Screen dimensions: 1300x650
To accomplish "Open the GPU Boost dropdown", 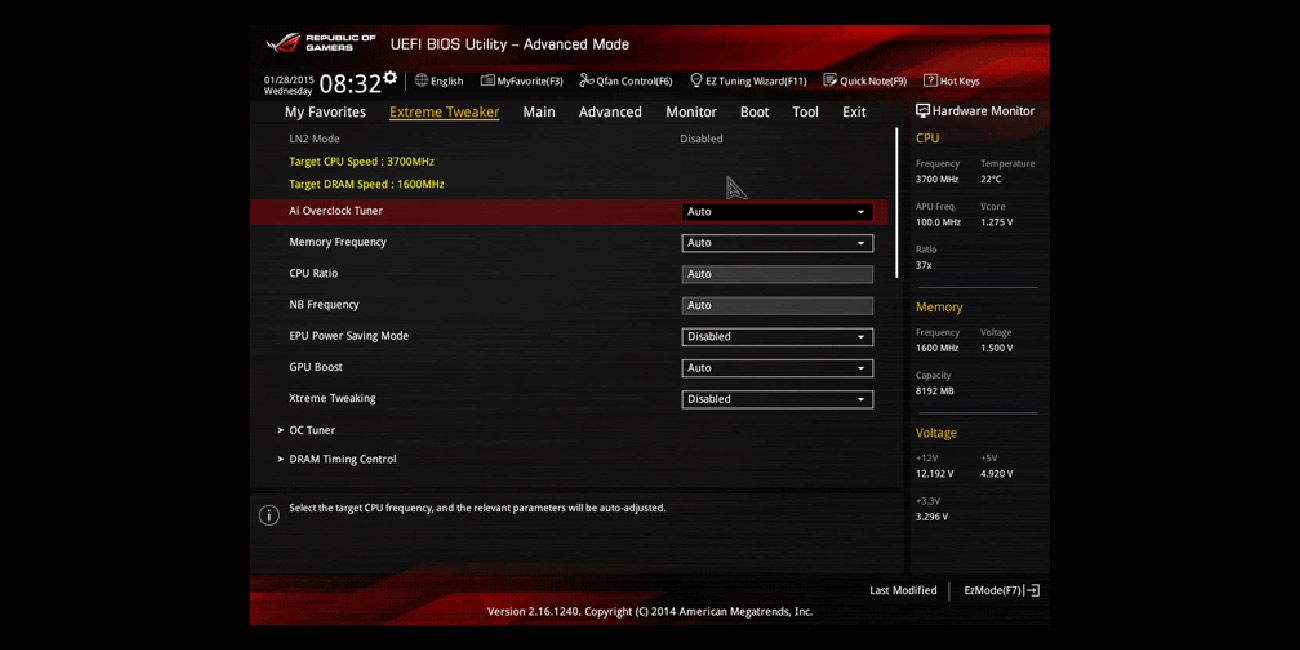I will 777,368.
